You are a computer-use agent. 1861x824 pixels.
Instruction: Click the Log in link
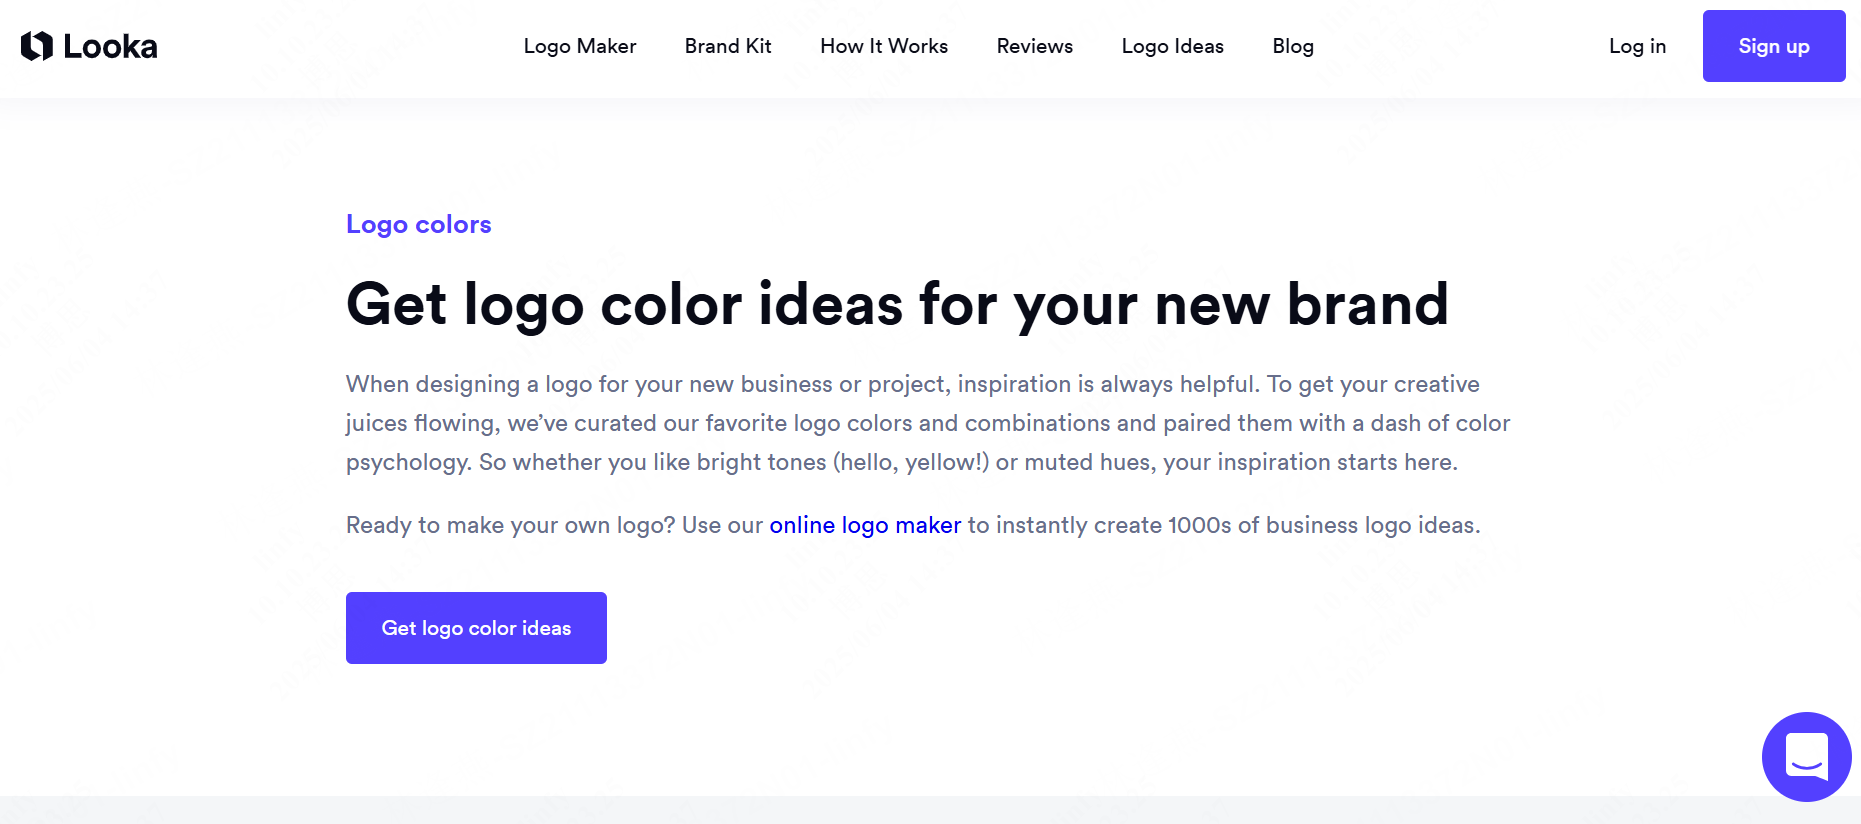pyautogui.click(x=1637, y=46)
